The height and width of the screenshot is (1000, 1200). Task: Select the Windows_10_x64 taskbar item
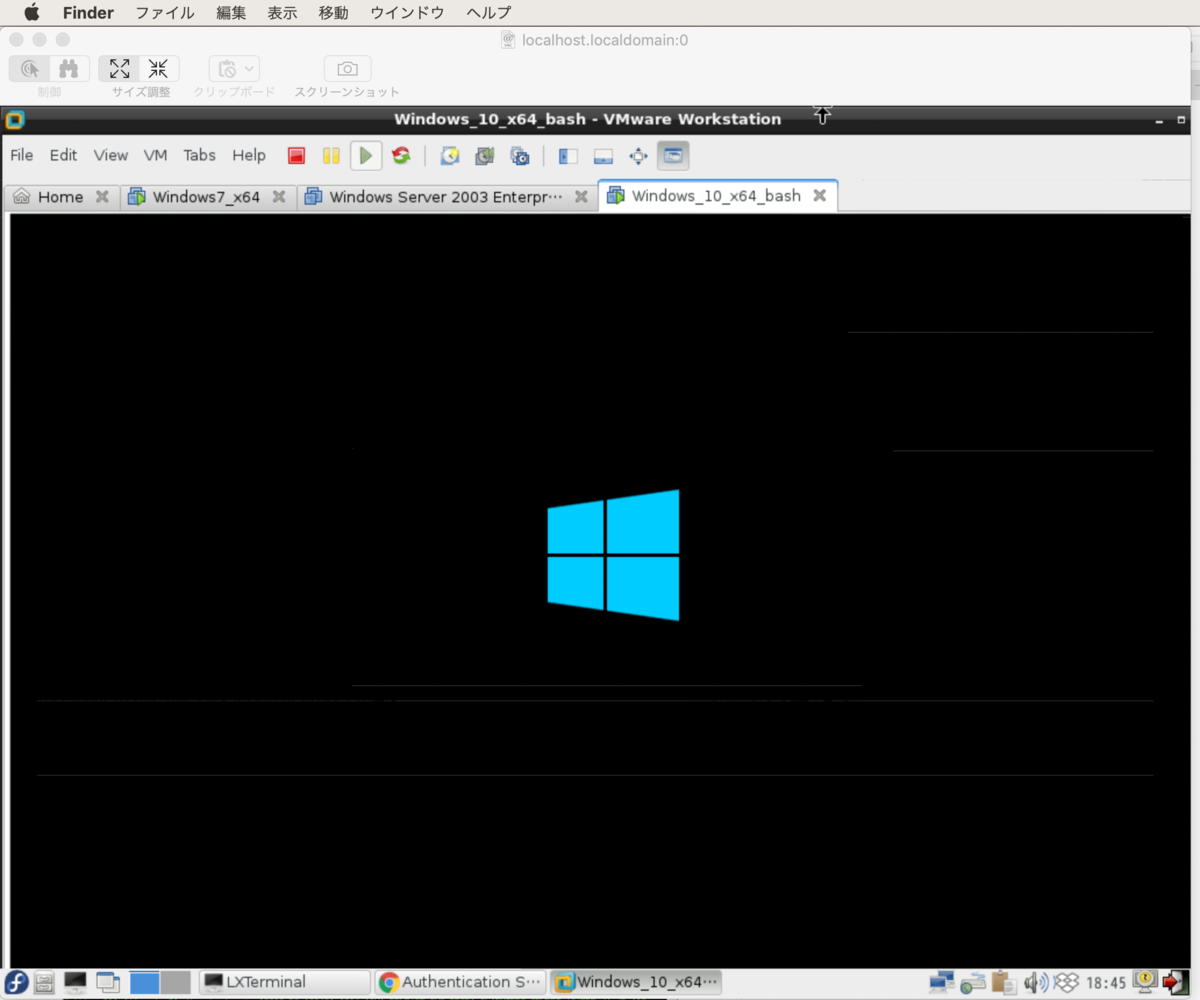tap(637, 982)
